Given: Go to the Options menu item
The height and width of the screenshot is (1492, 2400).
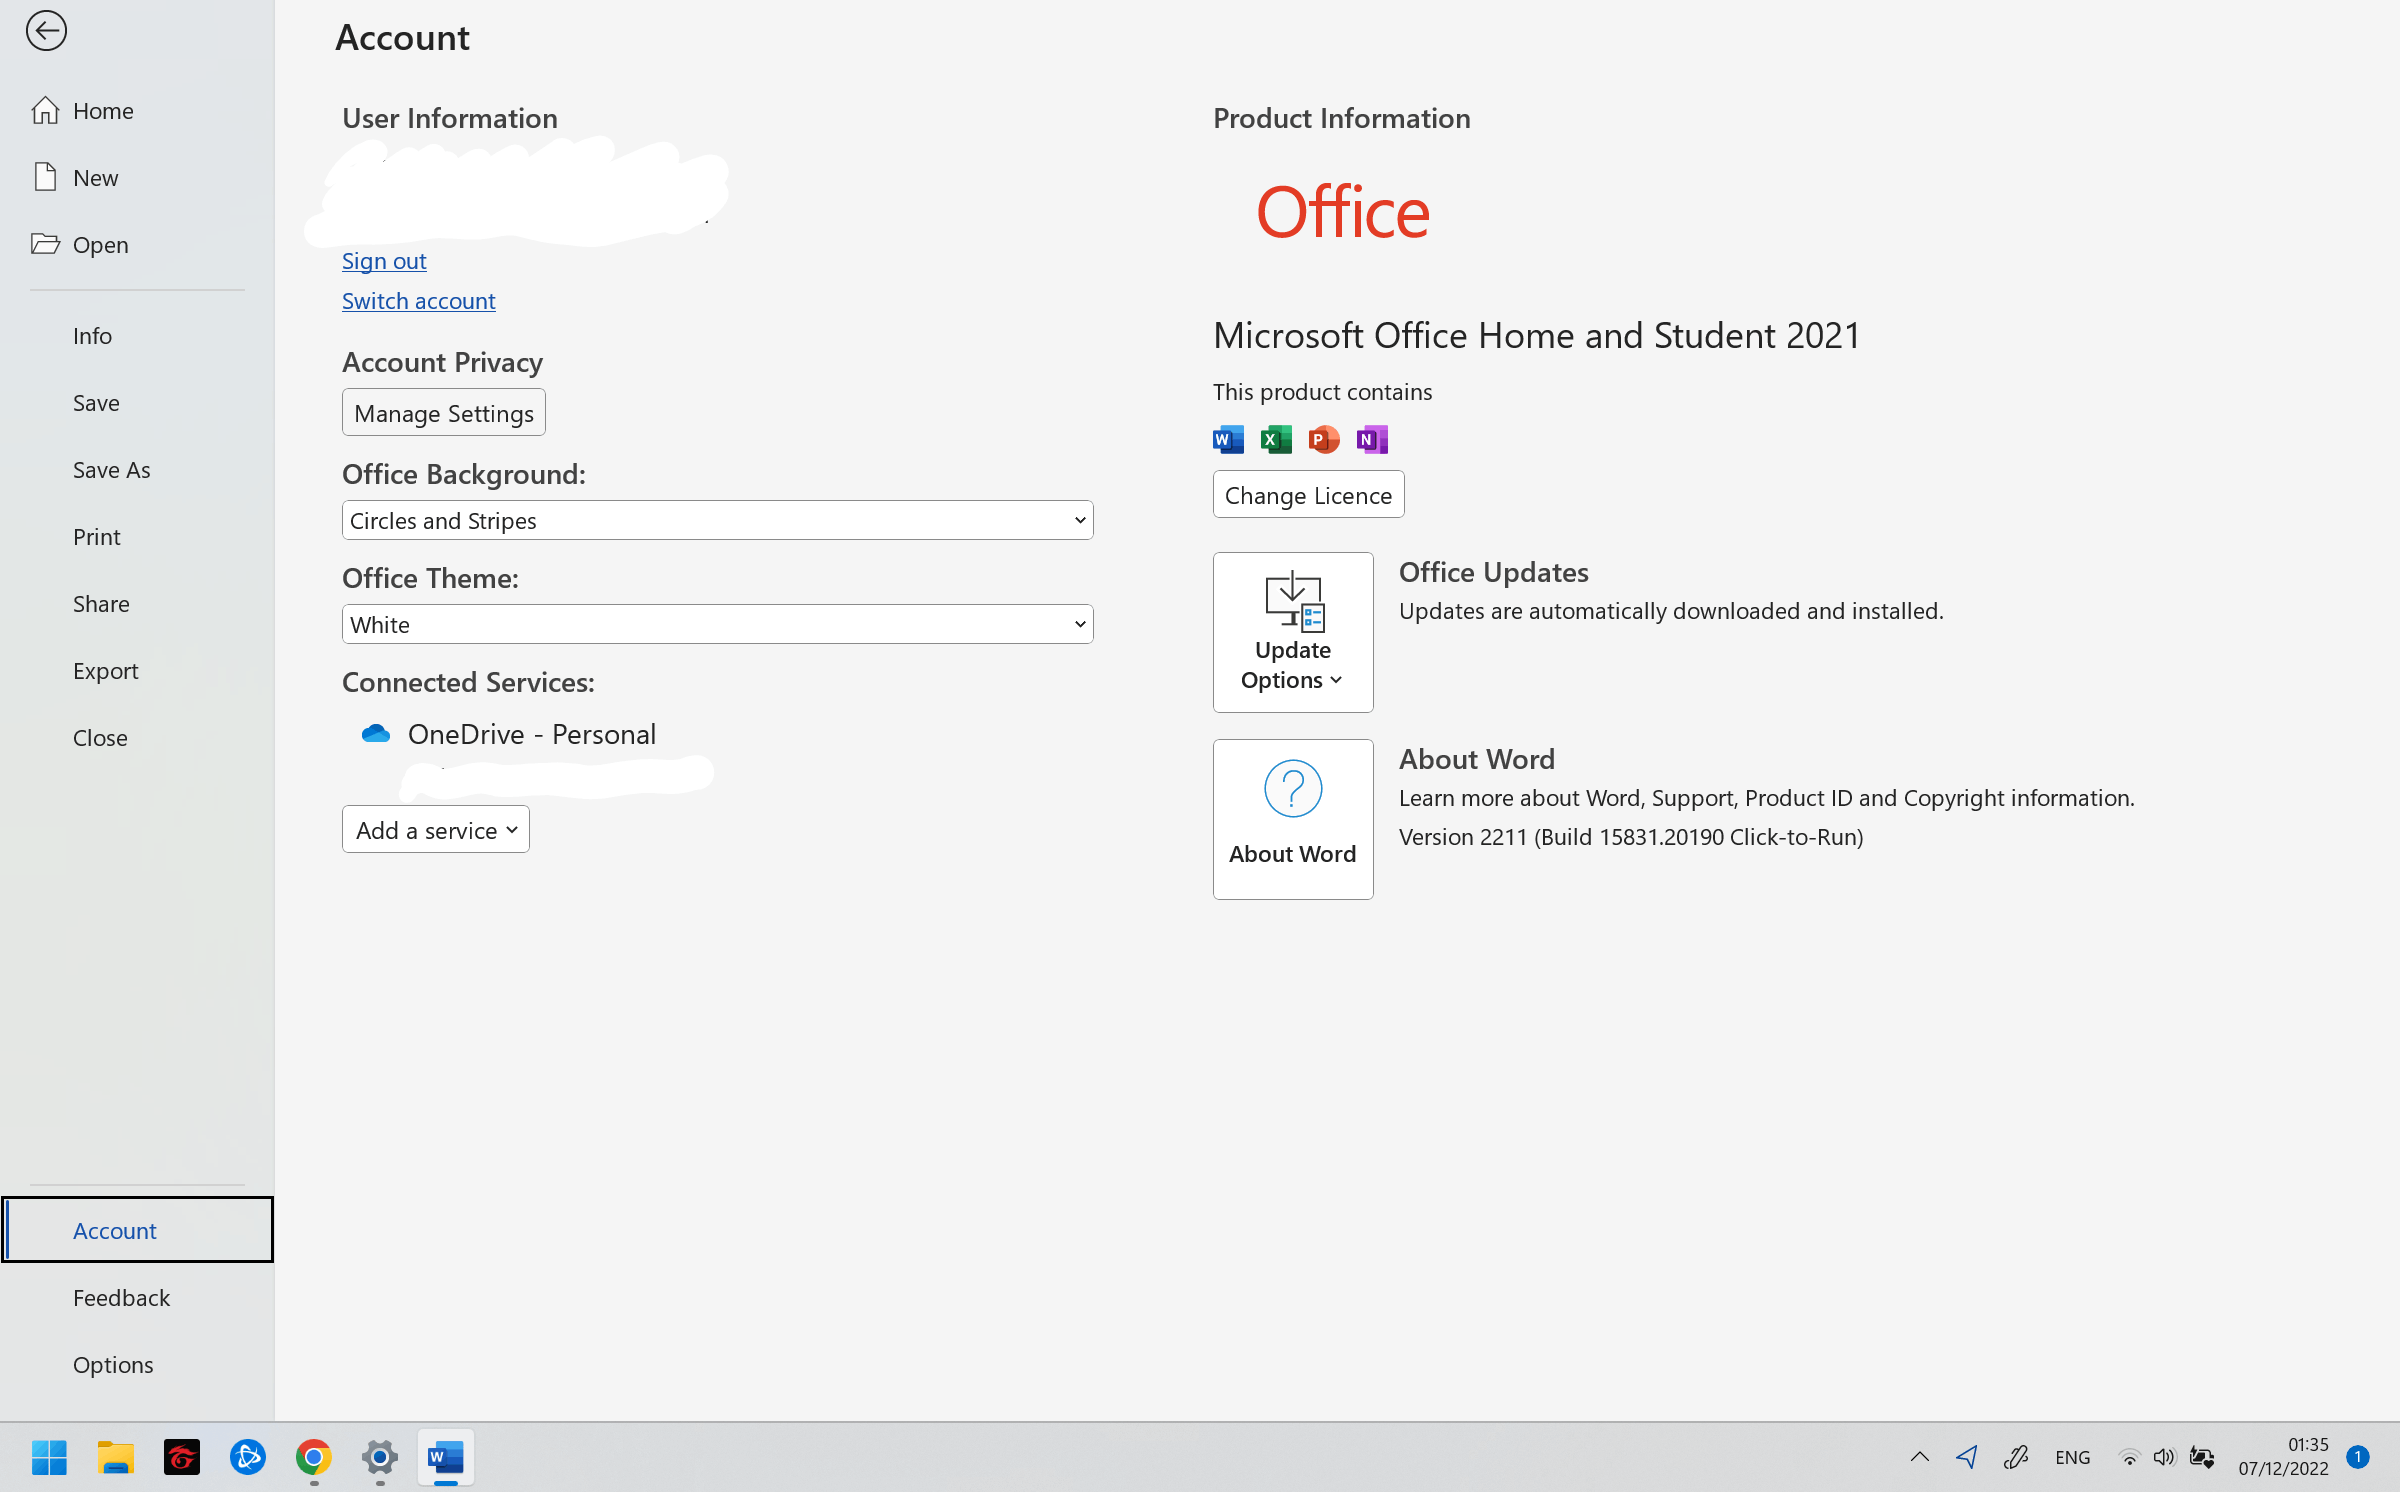Looking at the screenshot, I should coord(113,1365).
